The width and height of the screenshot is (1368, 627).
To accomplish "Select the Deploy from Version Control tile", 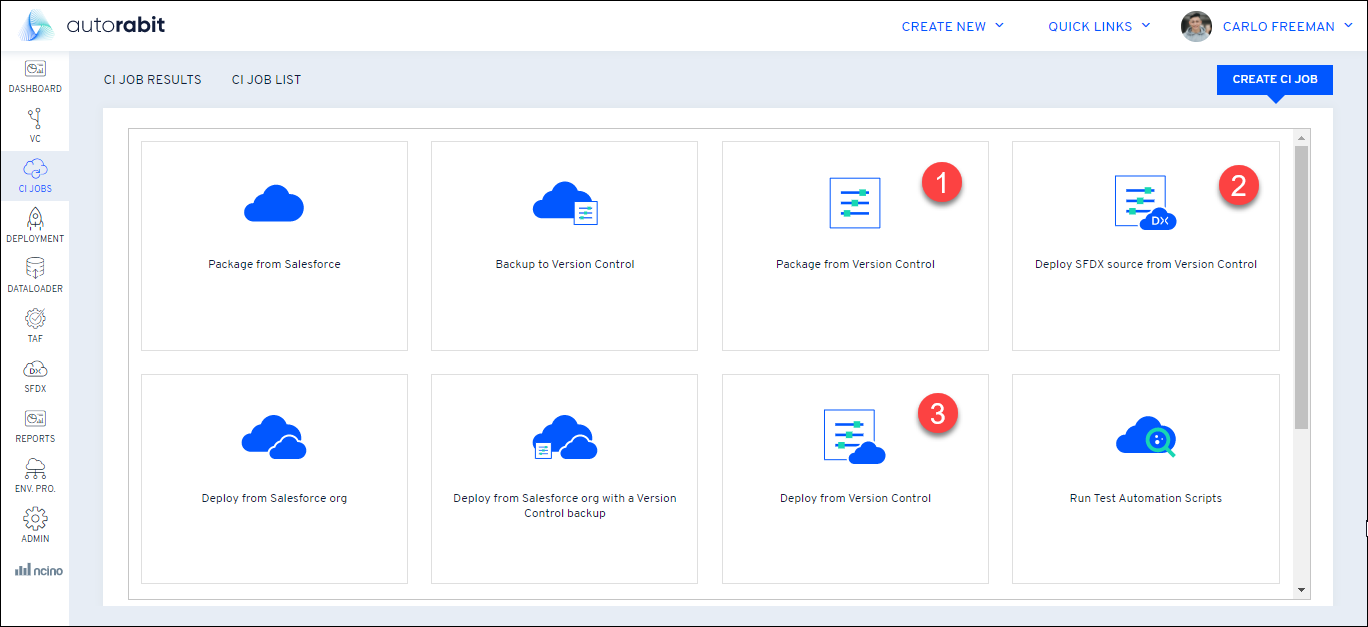I will pyautogui.click(x=855, y=478).
